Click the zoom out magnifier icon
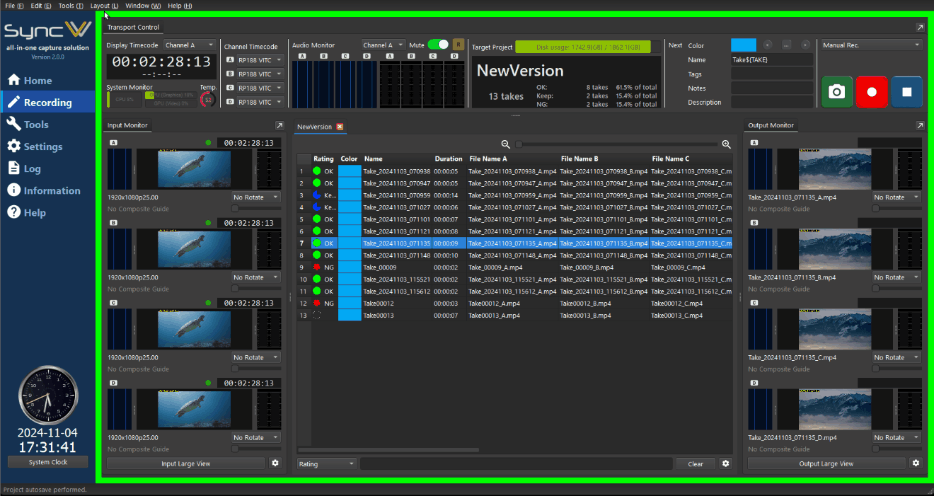 [507, 144]
